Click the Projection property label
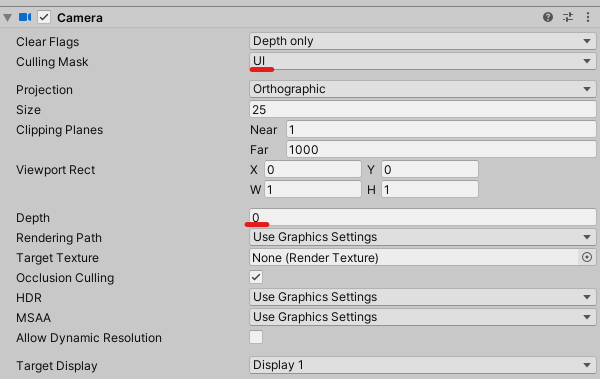This screenshot has height=379, width=600. tap(44, 90)
